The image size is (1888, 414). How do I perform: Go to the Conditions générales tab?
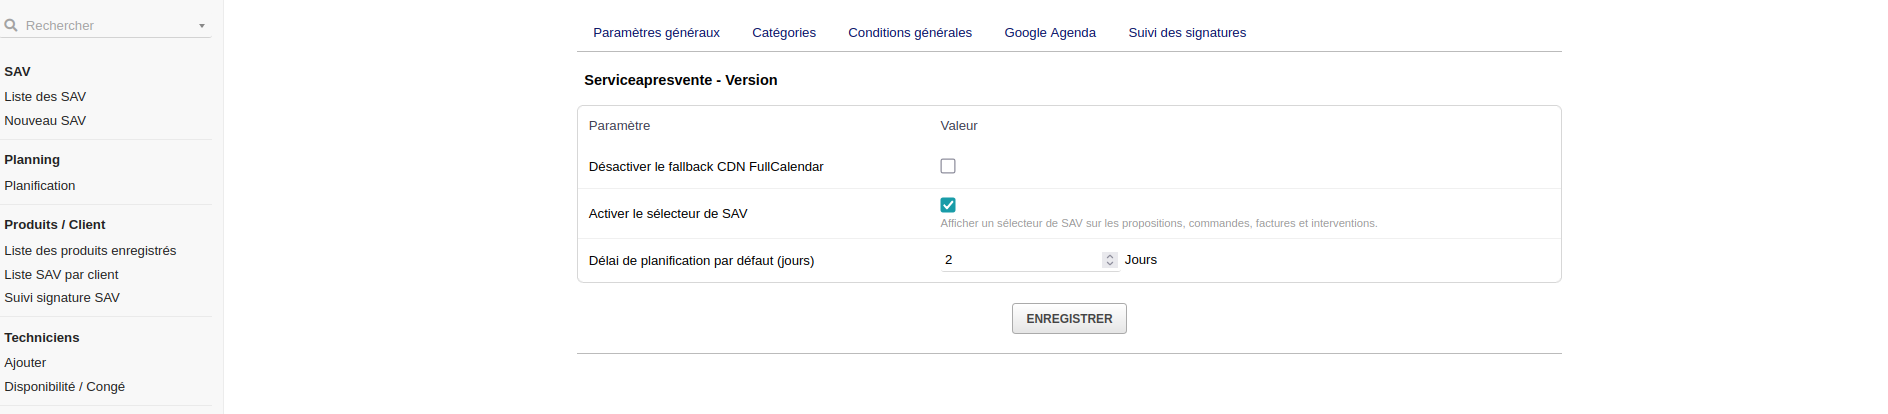tap(910, 33)
